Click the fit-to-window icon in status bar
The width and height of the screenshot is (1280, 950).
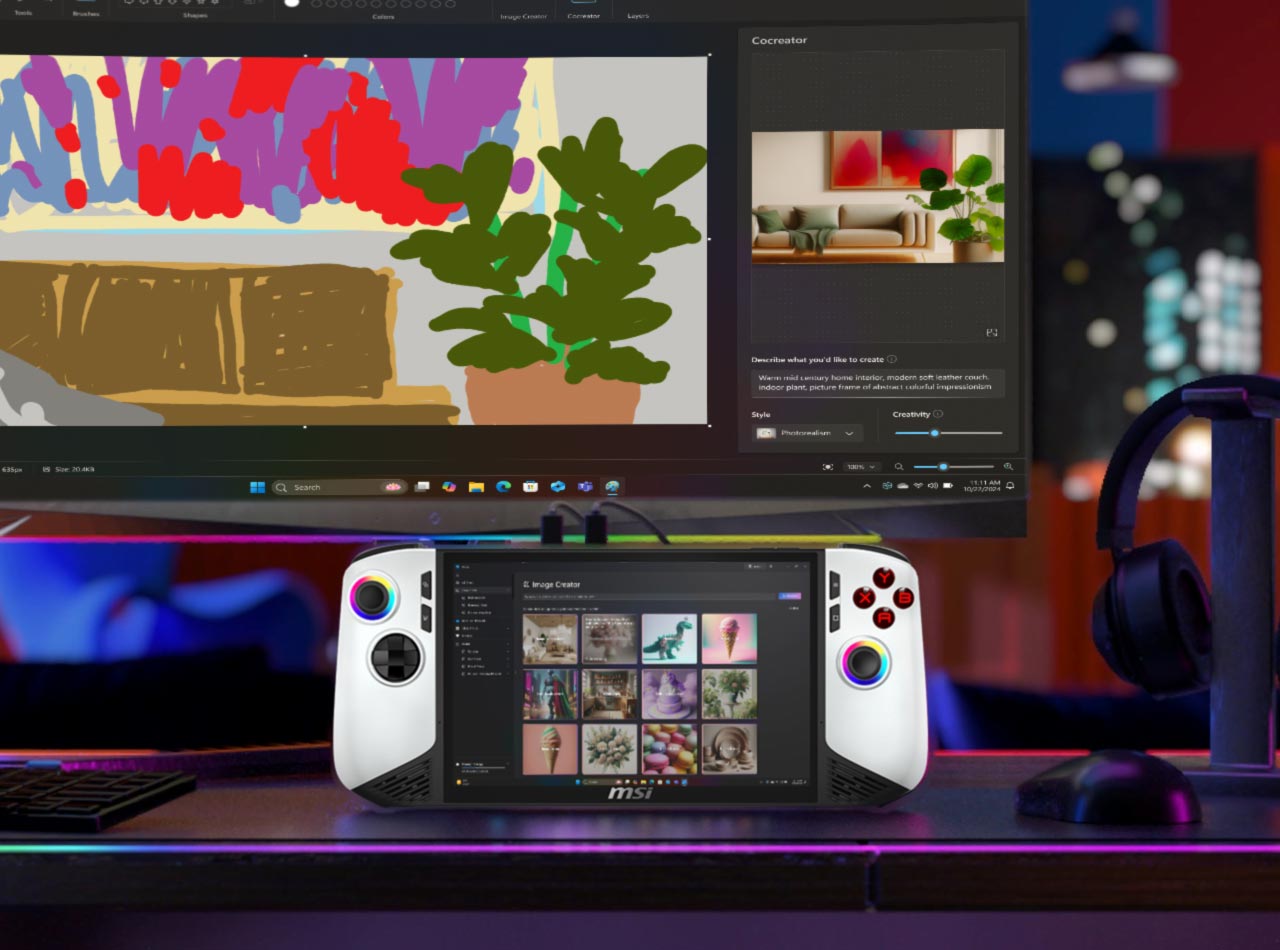(827, 467)
